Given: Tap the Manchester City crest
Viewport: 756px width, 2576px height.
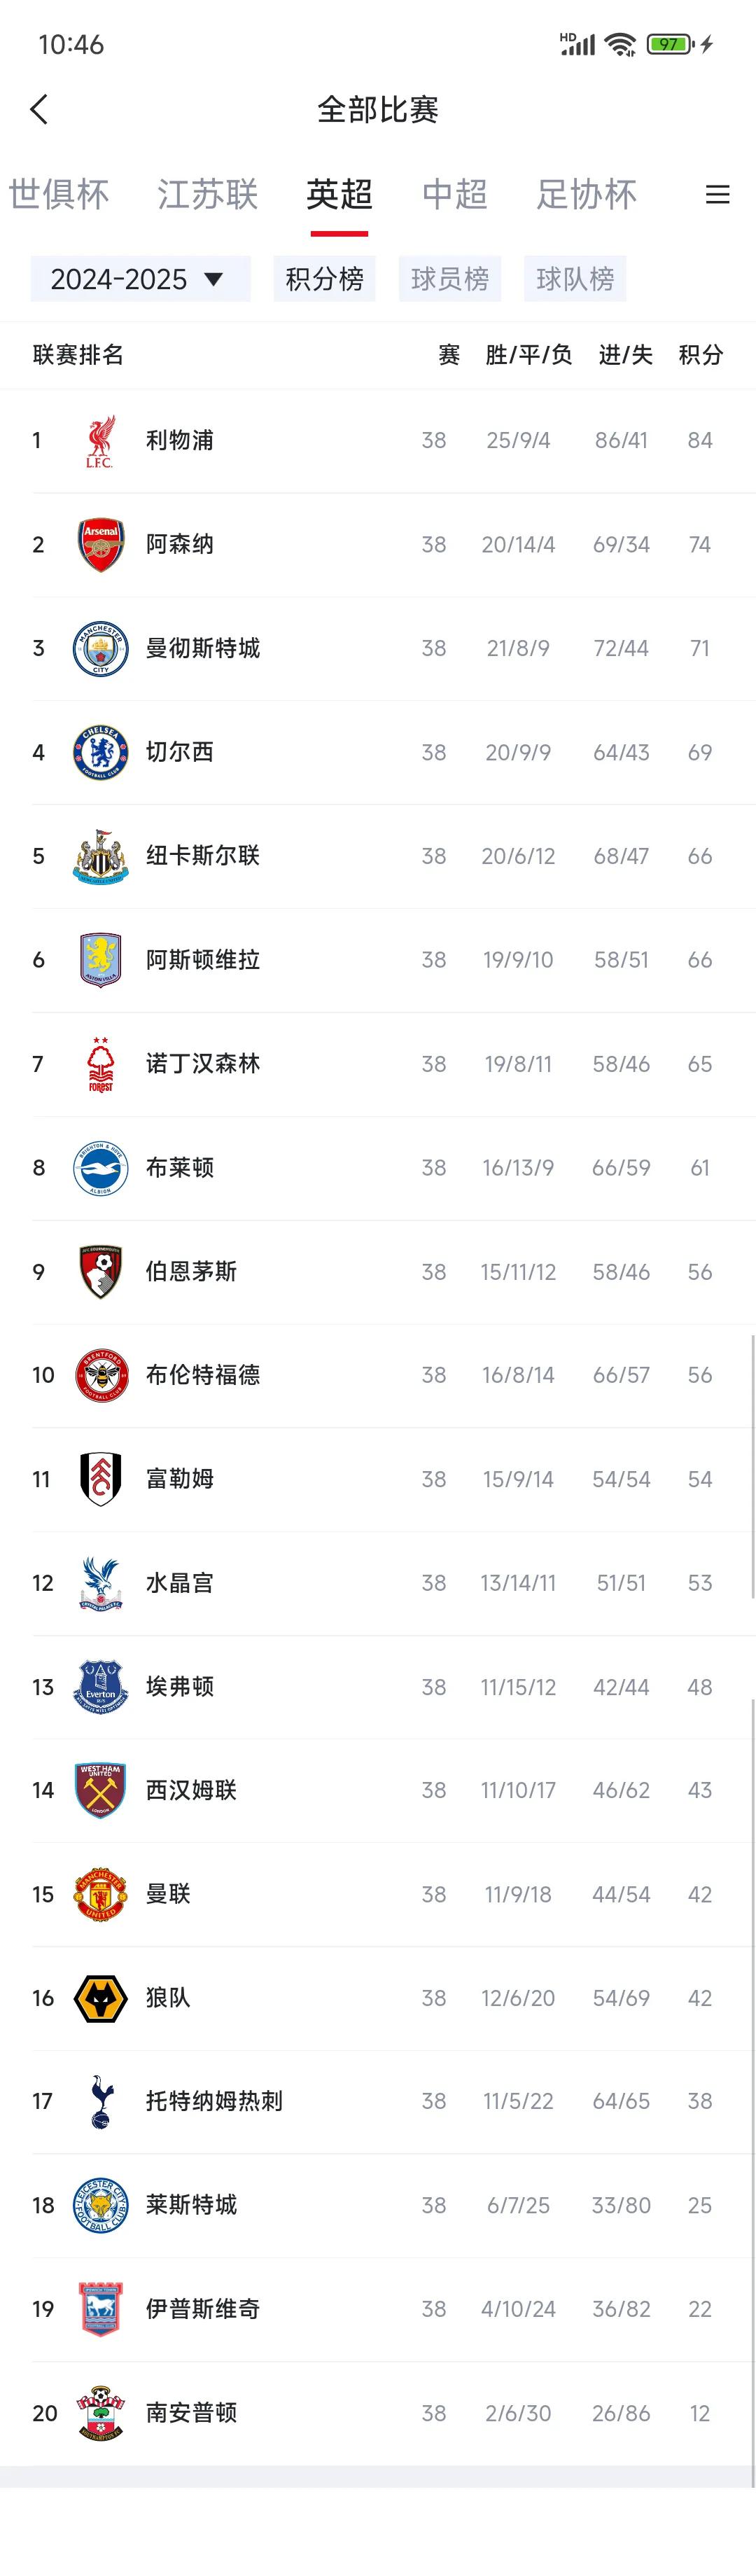Looking at the screenshot, I should [100, 648].
